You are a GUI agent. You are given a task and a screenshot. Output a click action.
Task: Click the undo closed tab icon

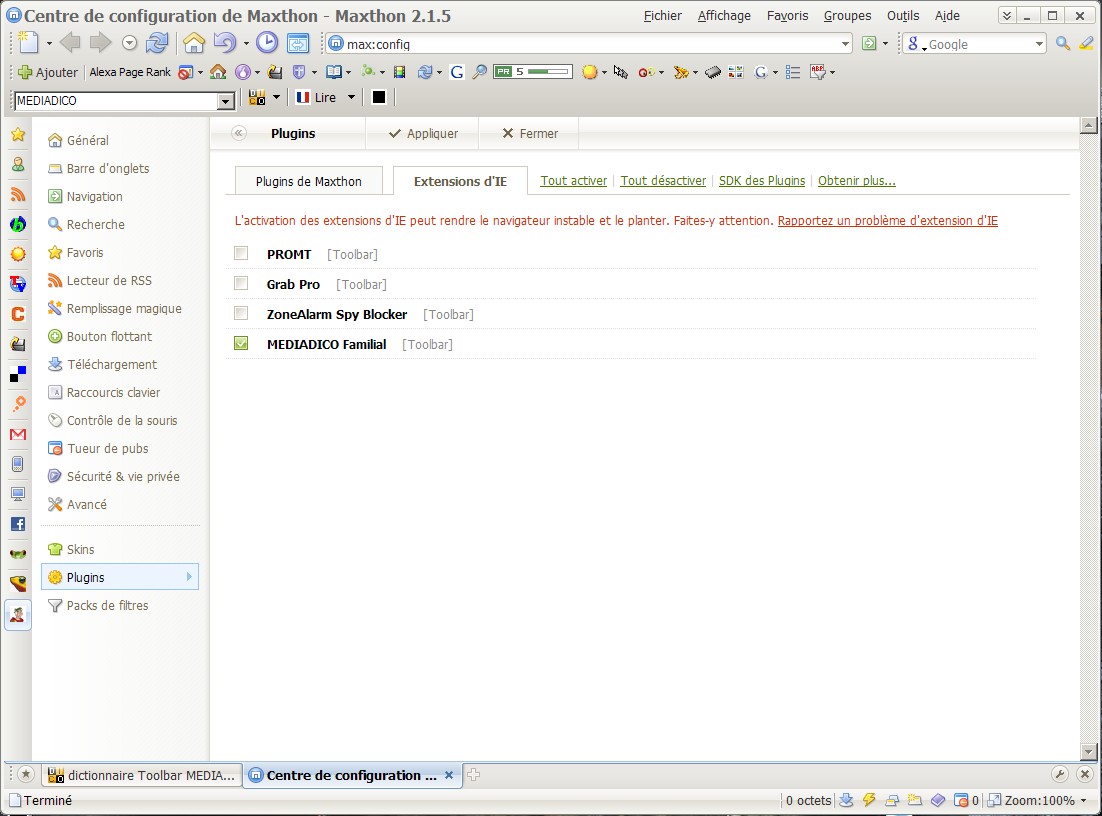pyautogui.click(x=225, y=43)
